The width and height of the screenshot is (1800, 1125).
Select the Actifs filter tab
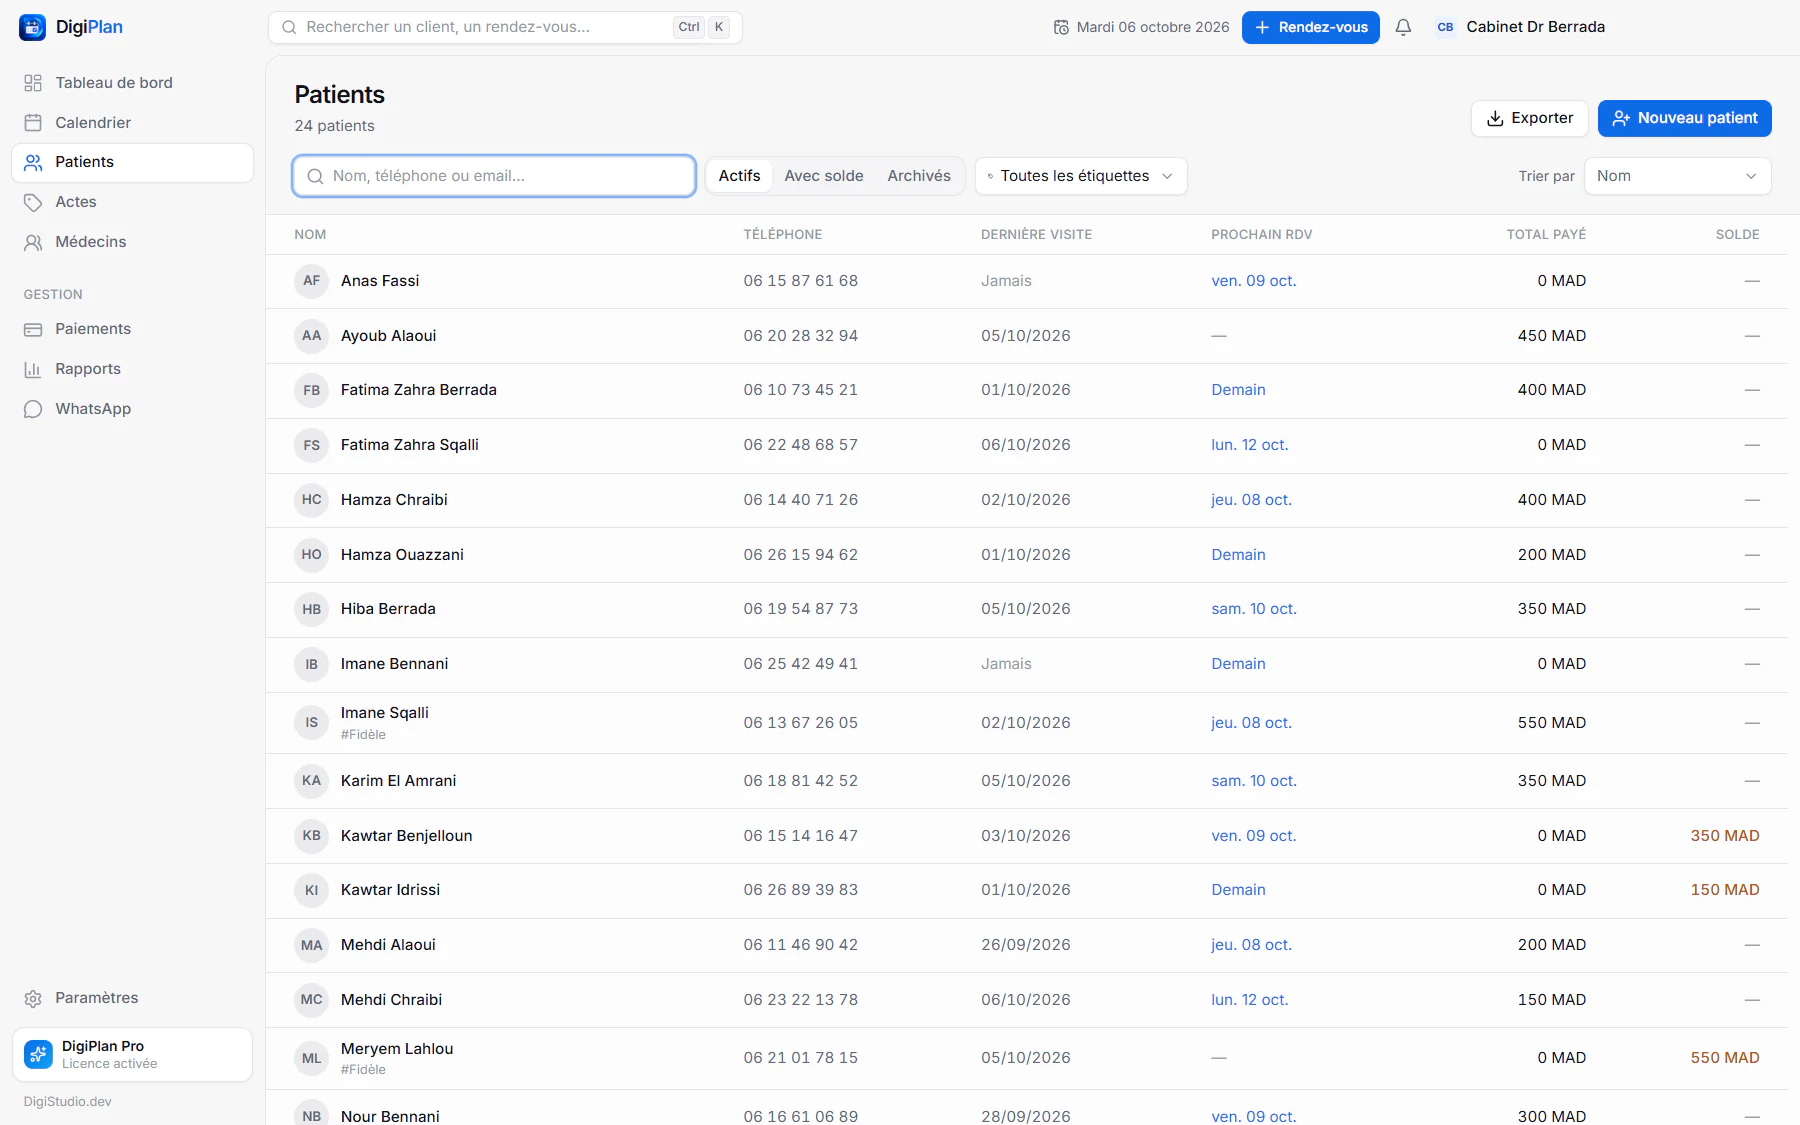[x=739, y=176]
